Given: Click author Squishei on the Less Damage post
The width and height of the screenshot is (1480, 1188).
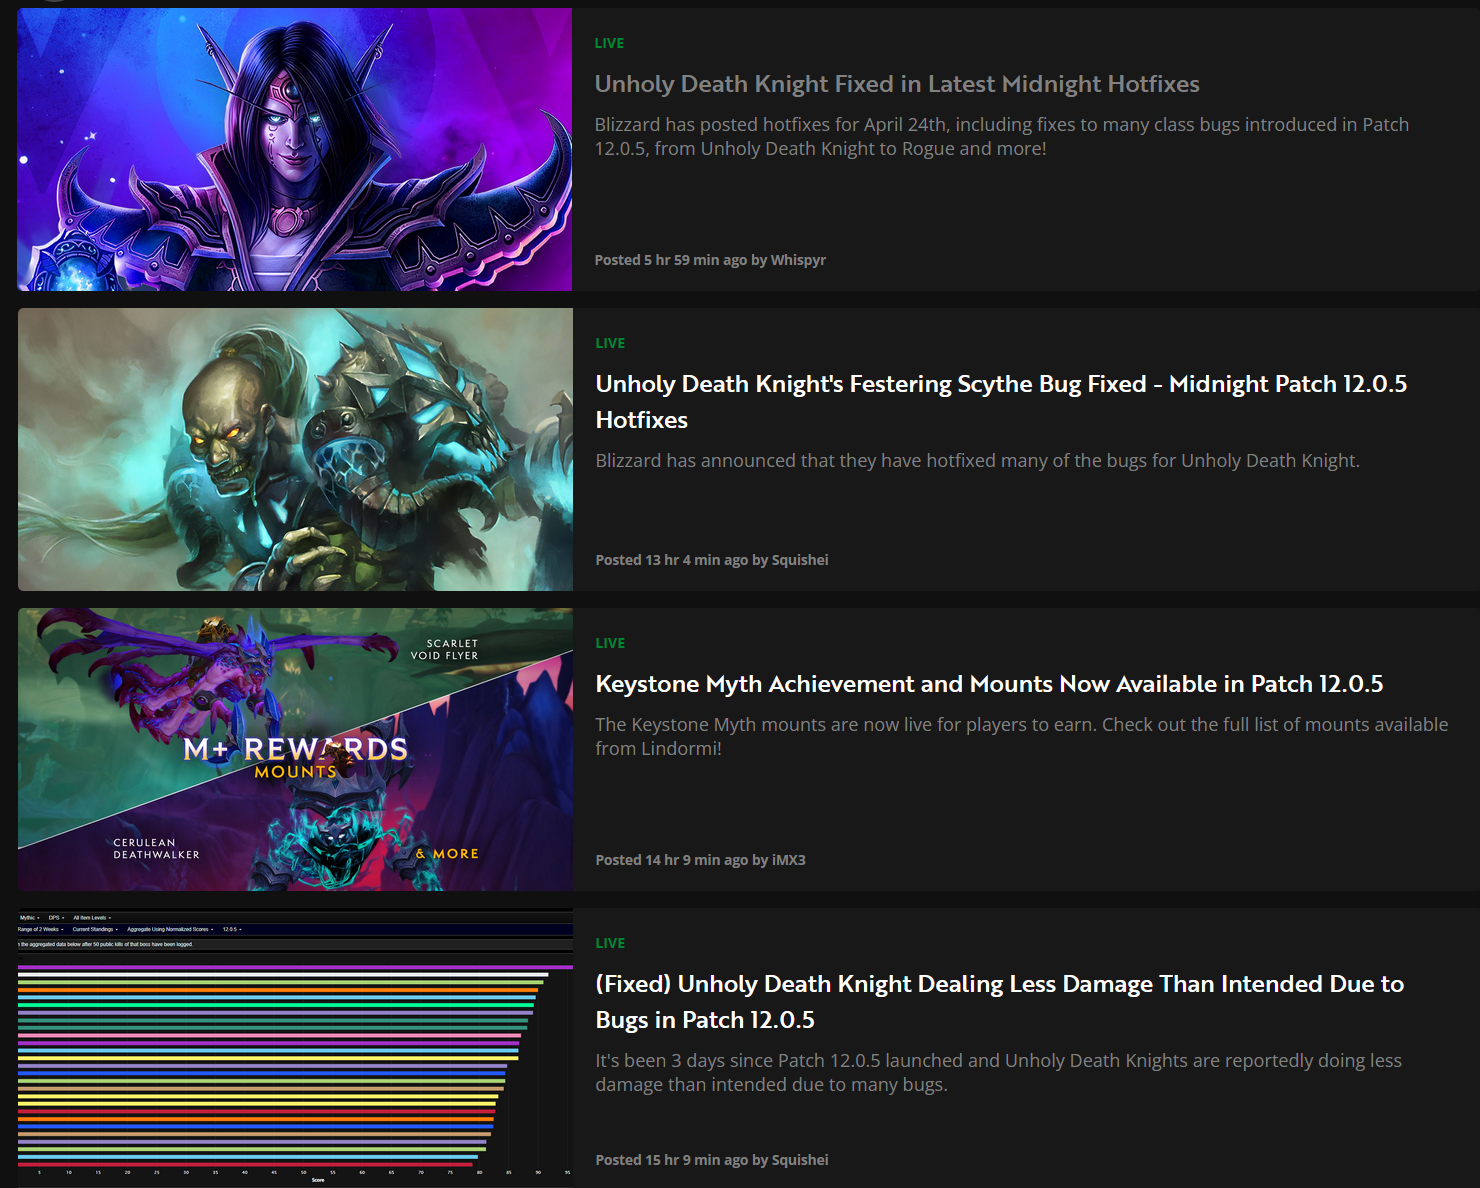Looking at the screenshot, I should [800, 1160].
